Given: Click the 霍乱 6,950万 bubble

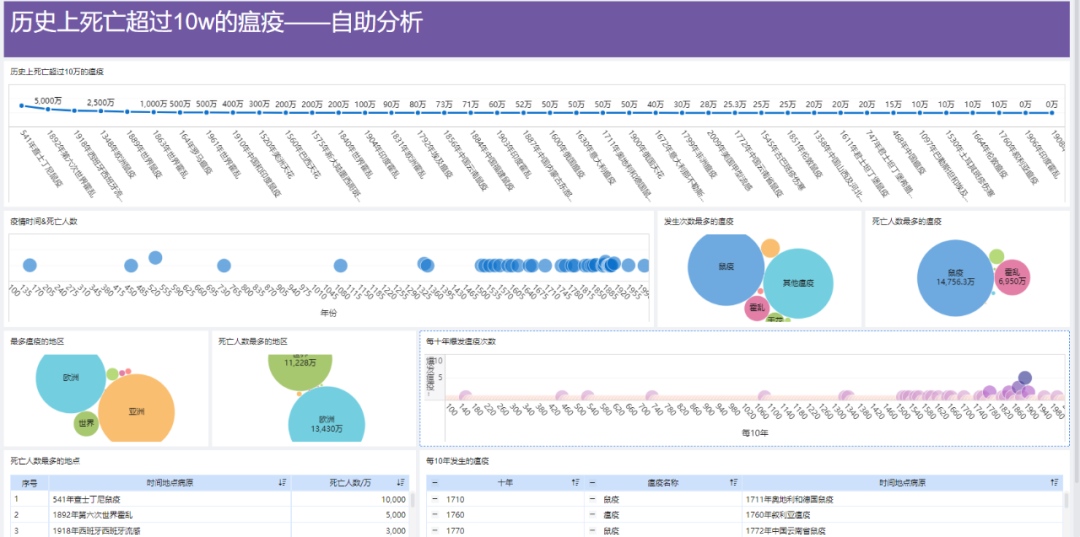Looking at the screenshot, I should (x=1012, y=277).
